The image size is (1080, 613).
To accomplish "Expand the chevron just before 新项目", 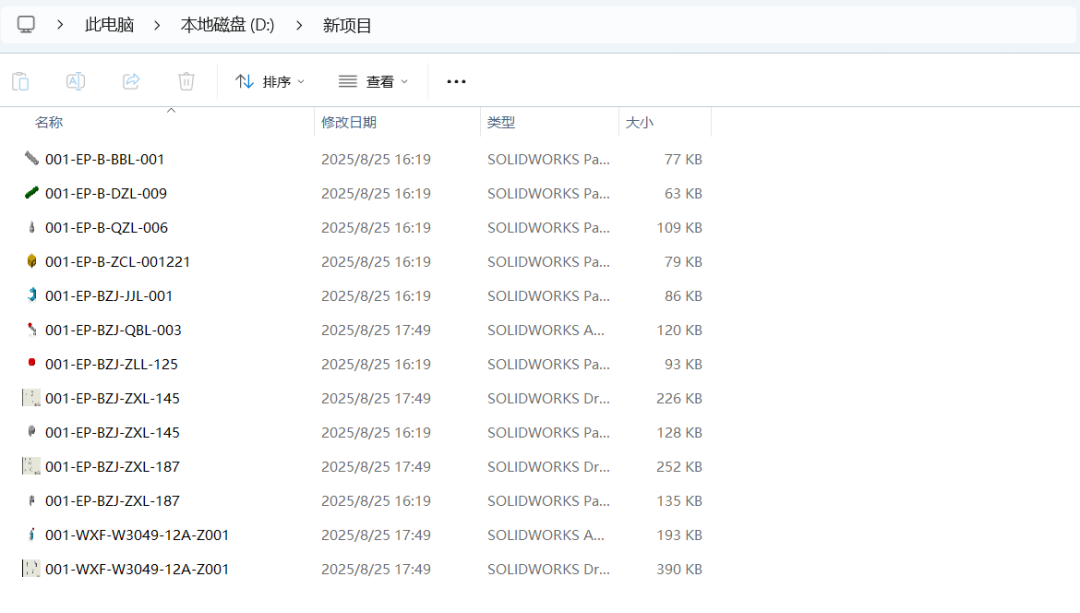I will pos(299,25).
